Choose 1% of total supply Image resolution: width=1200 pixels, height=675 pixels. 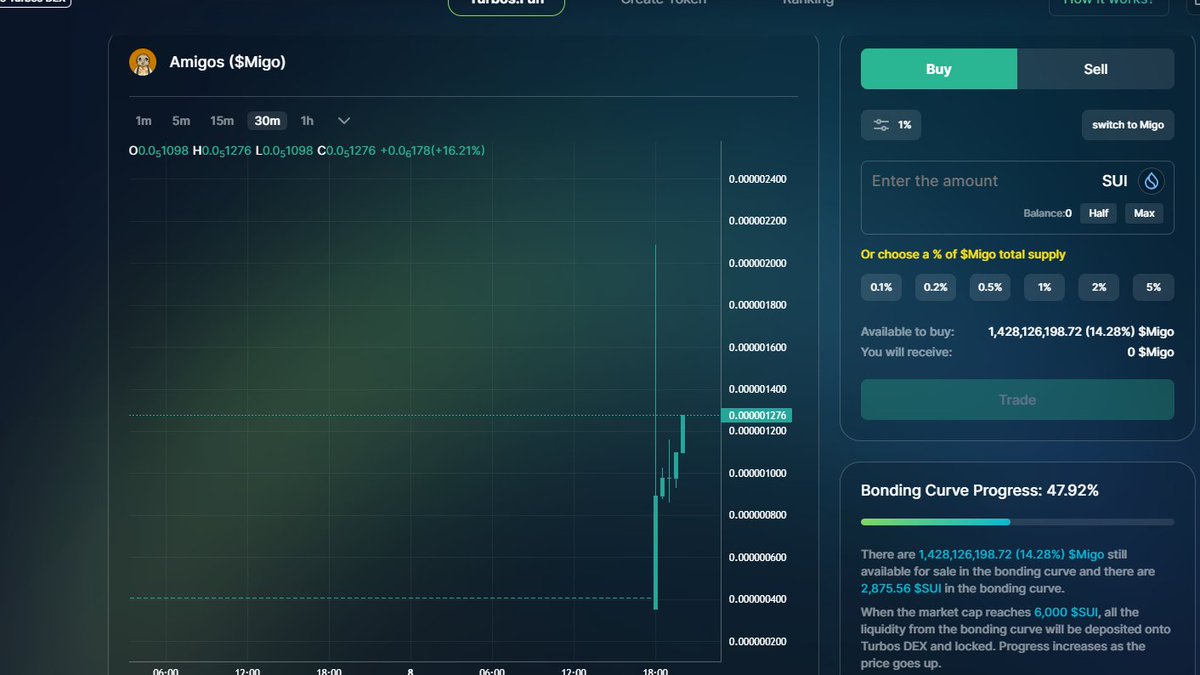coord(1044,287)
